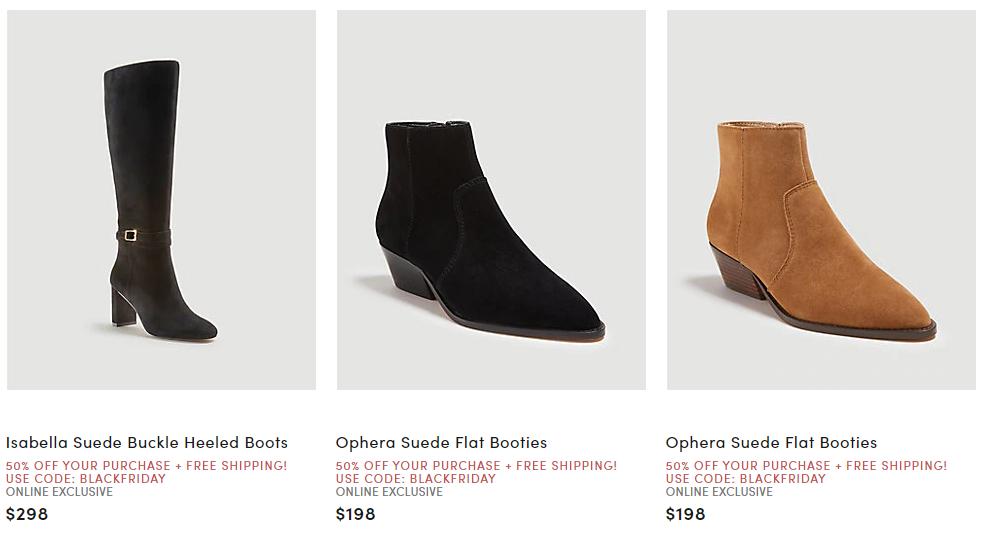The image size is (996, 551).
Task: Click the Isabella Suede Buckle Heeled Boots title
Action: tap(147, 442)
